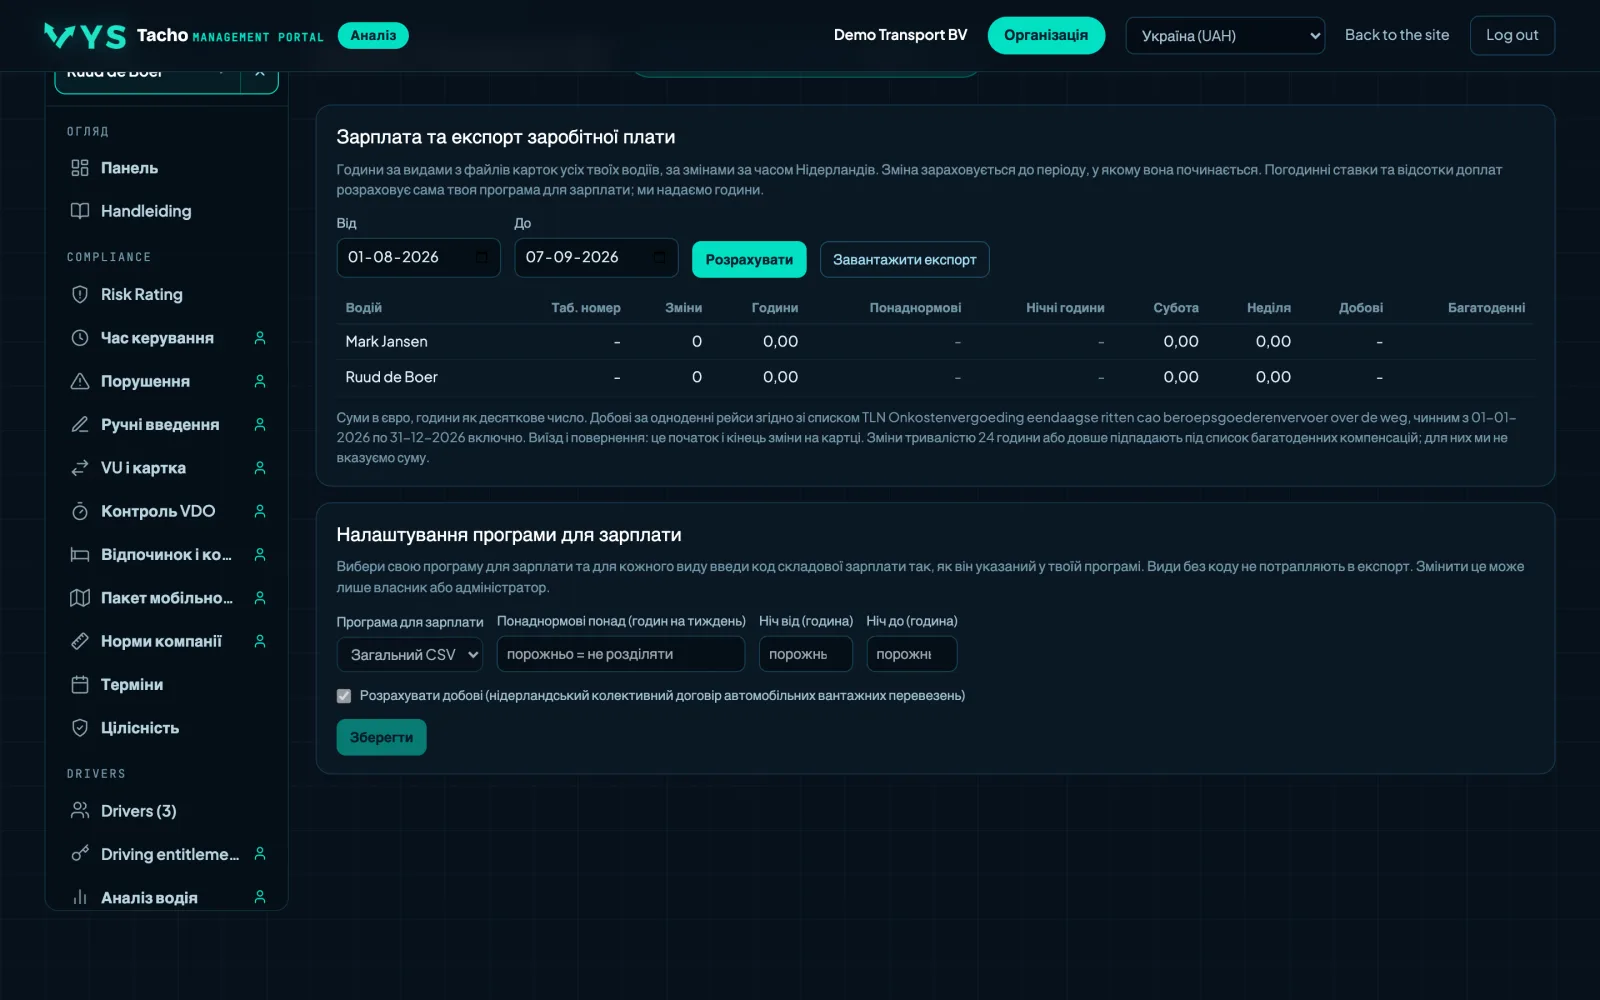Click the Drivers (3) people icon
The width and height of the screenshot is (1600, 1000).
tap(80, 811)
